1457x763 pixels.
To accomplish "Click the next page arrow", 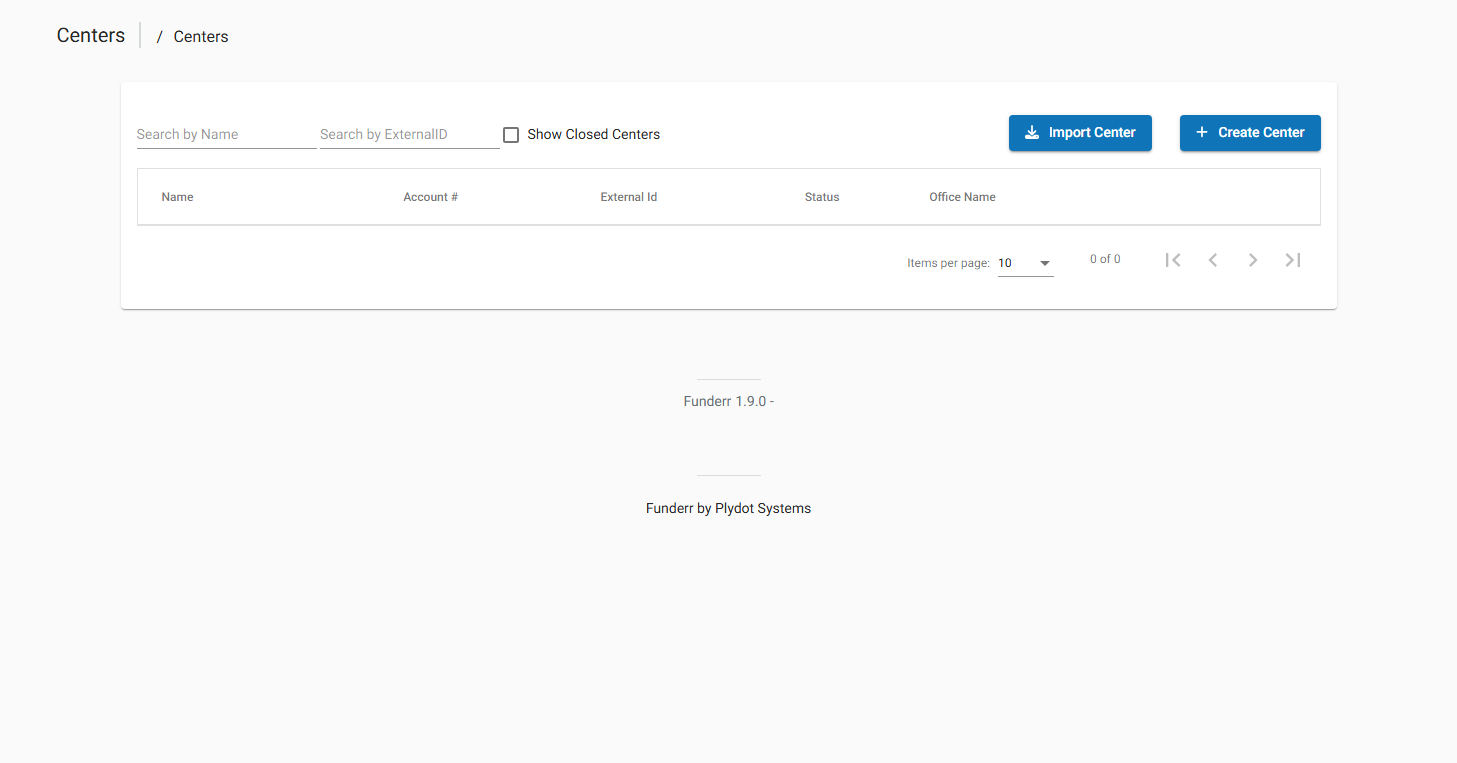I will 1253,260.
